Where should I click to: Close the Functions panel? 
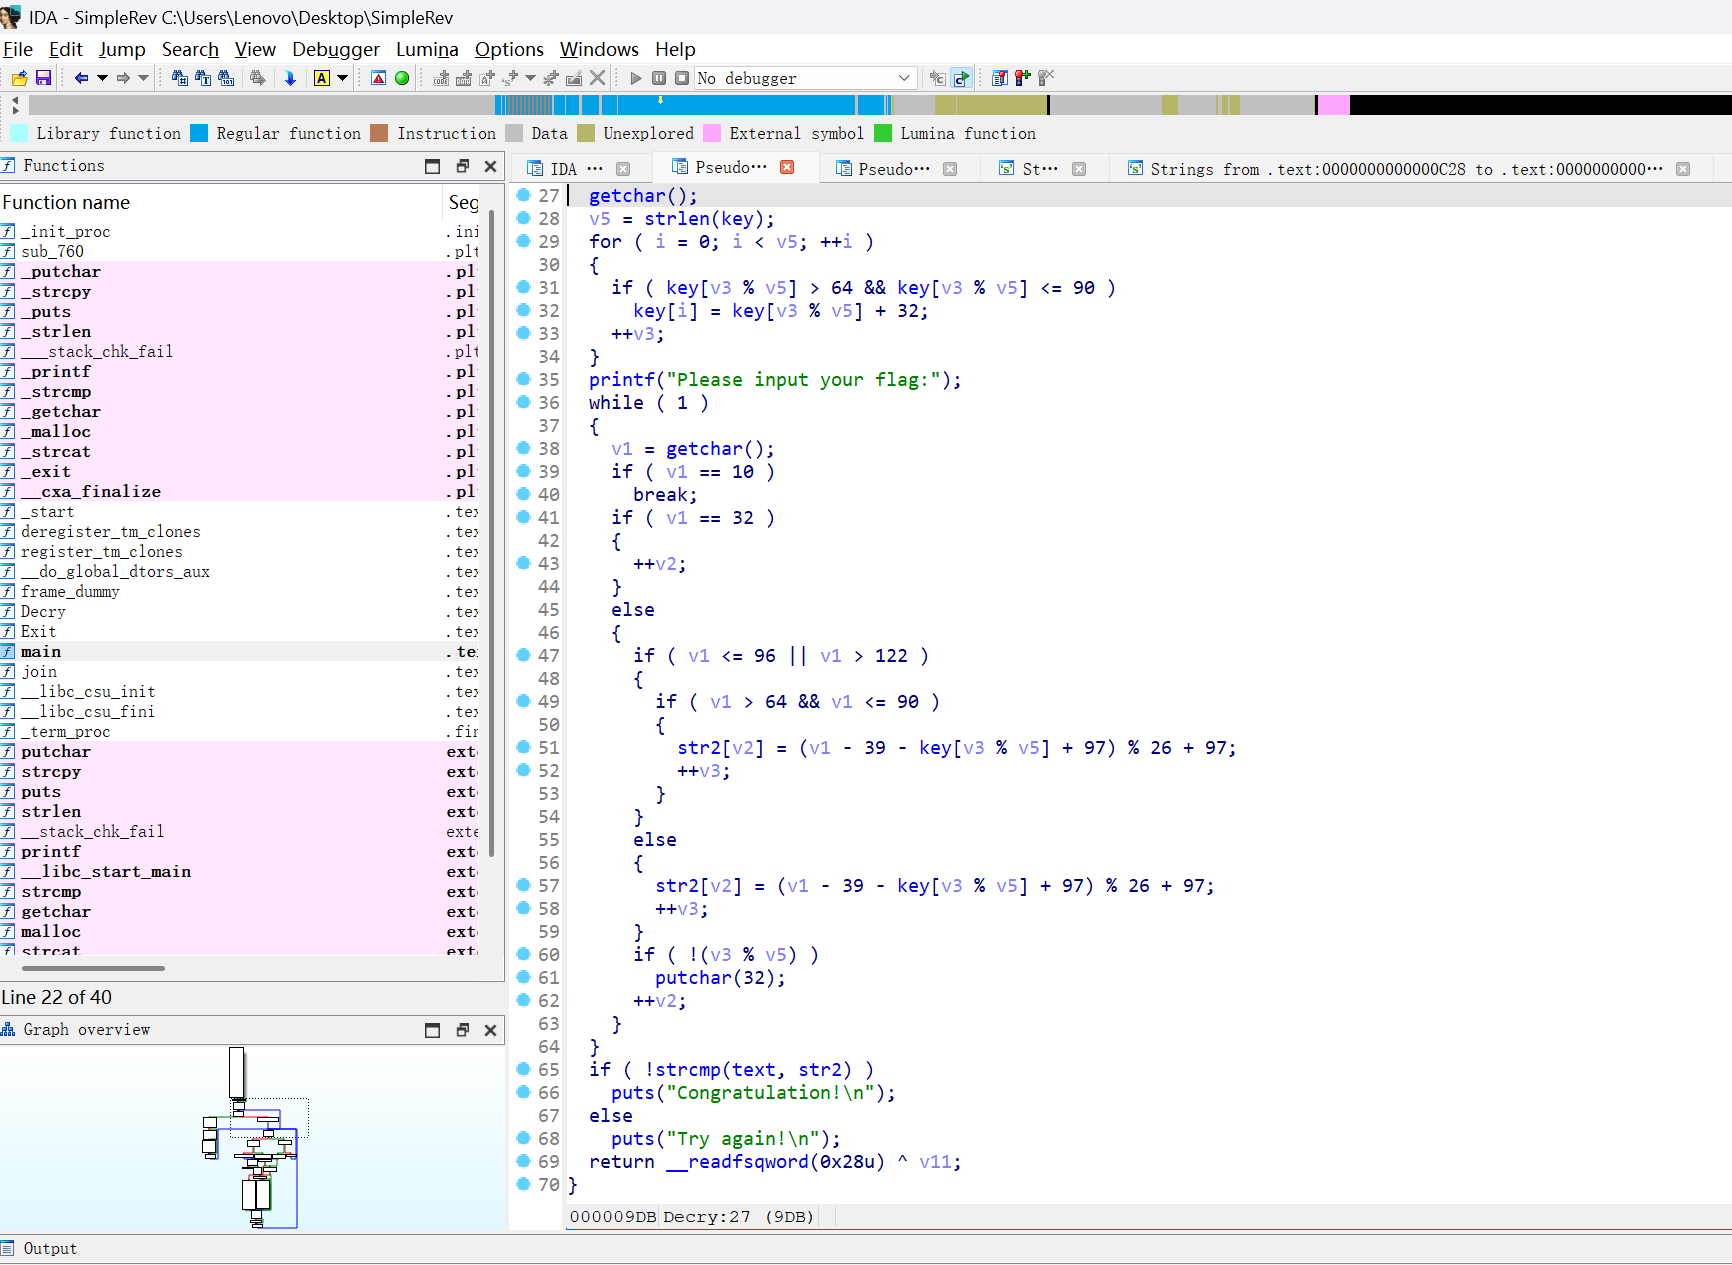[x=490, y=166]
